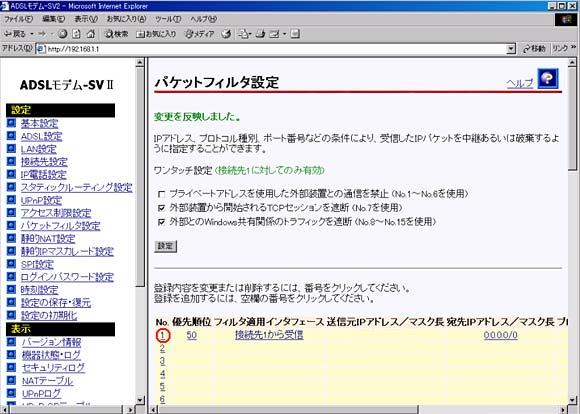Viewport: 580px width, 414px height.
Task: Click the help question mark icon
Action: tap(547, 78)
